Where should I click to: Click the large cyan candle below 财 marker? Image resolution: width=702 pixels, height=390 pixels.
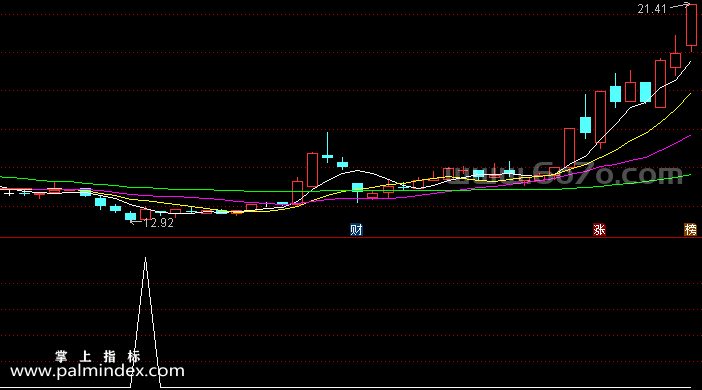click(x=357, y=187)
